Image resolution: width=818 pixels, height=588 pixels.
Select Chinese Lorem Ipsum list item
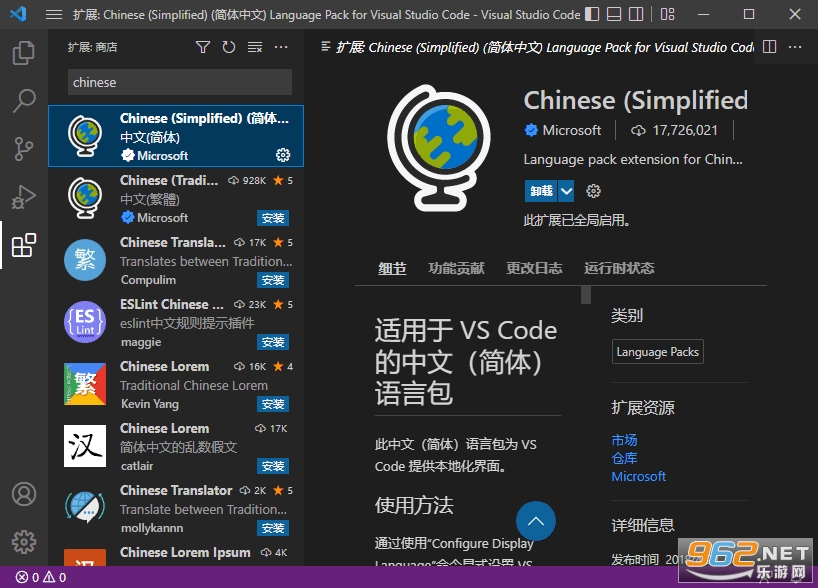pyautogui.click(x=176, y=553)
